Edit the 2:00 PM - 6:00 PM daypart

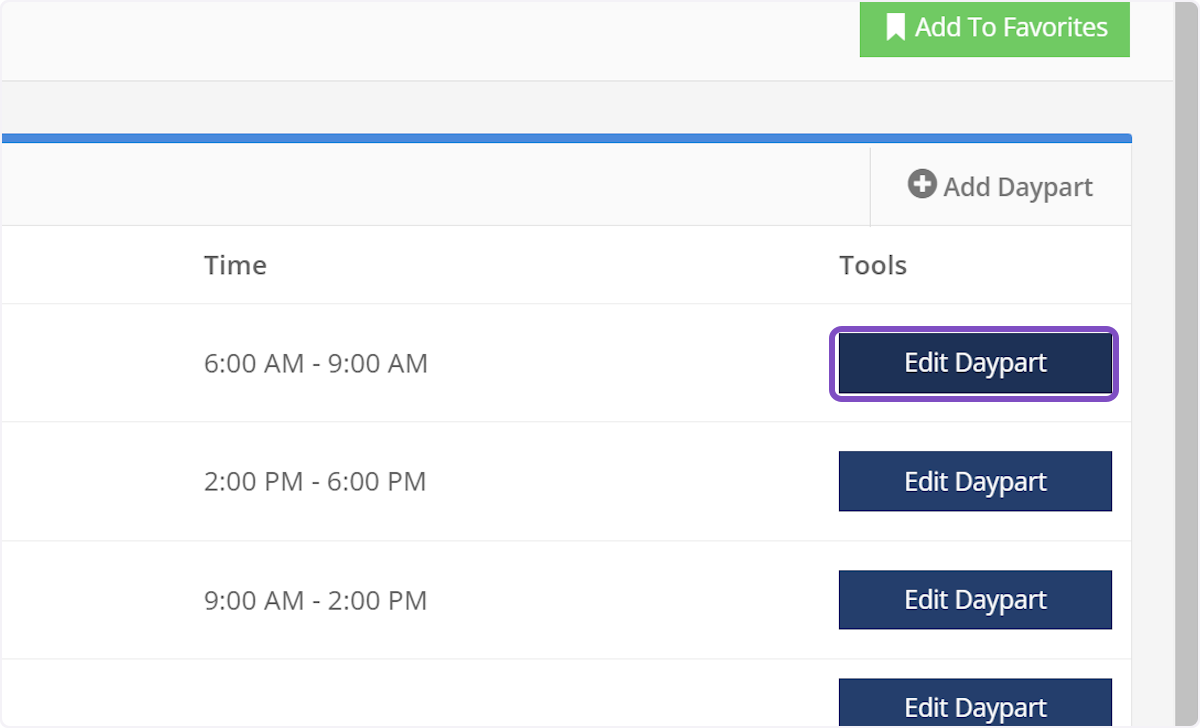pos(974,481)
